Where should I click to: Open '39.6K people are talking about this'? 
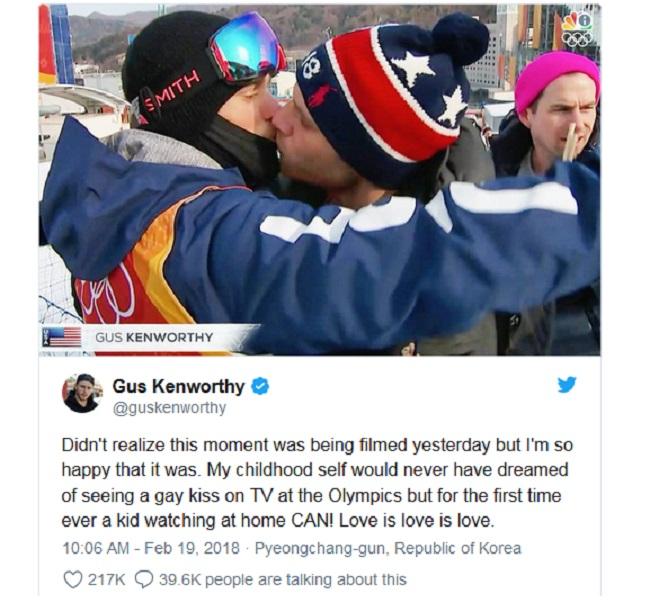[283, 579]
